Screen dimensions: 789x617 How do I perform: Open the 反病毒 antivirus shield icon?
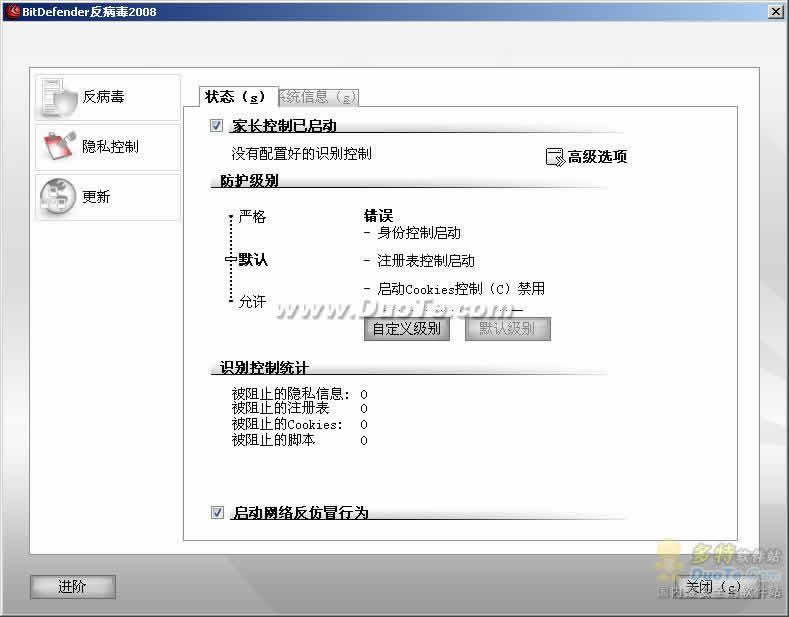[x=59, y=97]
